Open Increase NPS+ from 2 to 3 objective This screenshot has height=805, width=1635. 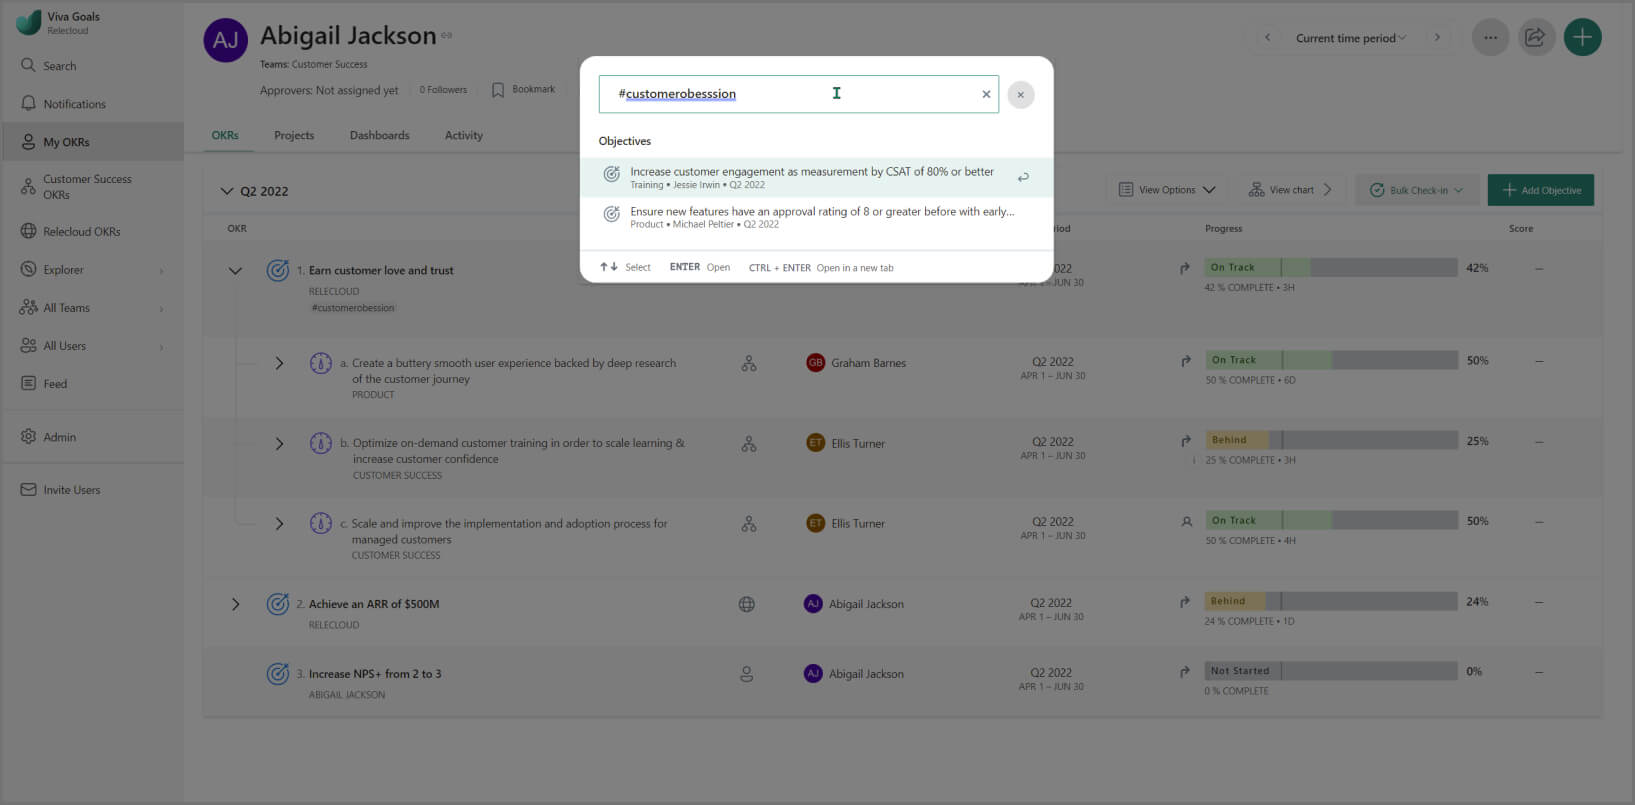click(375, 674)
